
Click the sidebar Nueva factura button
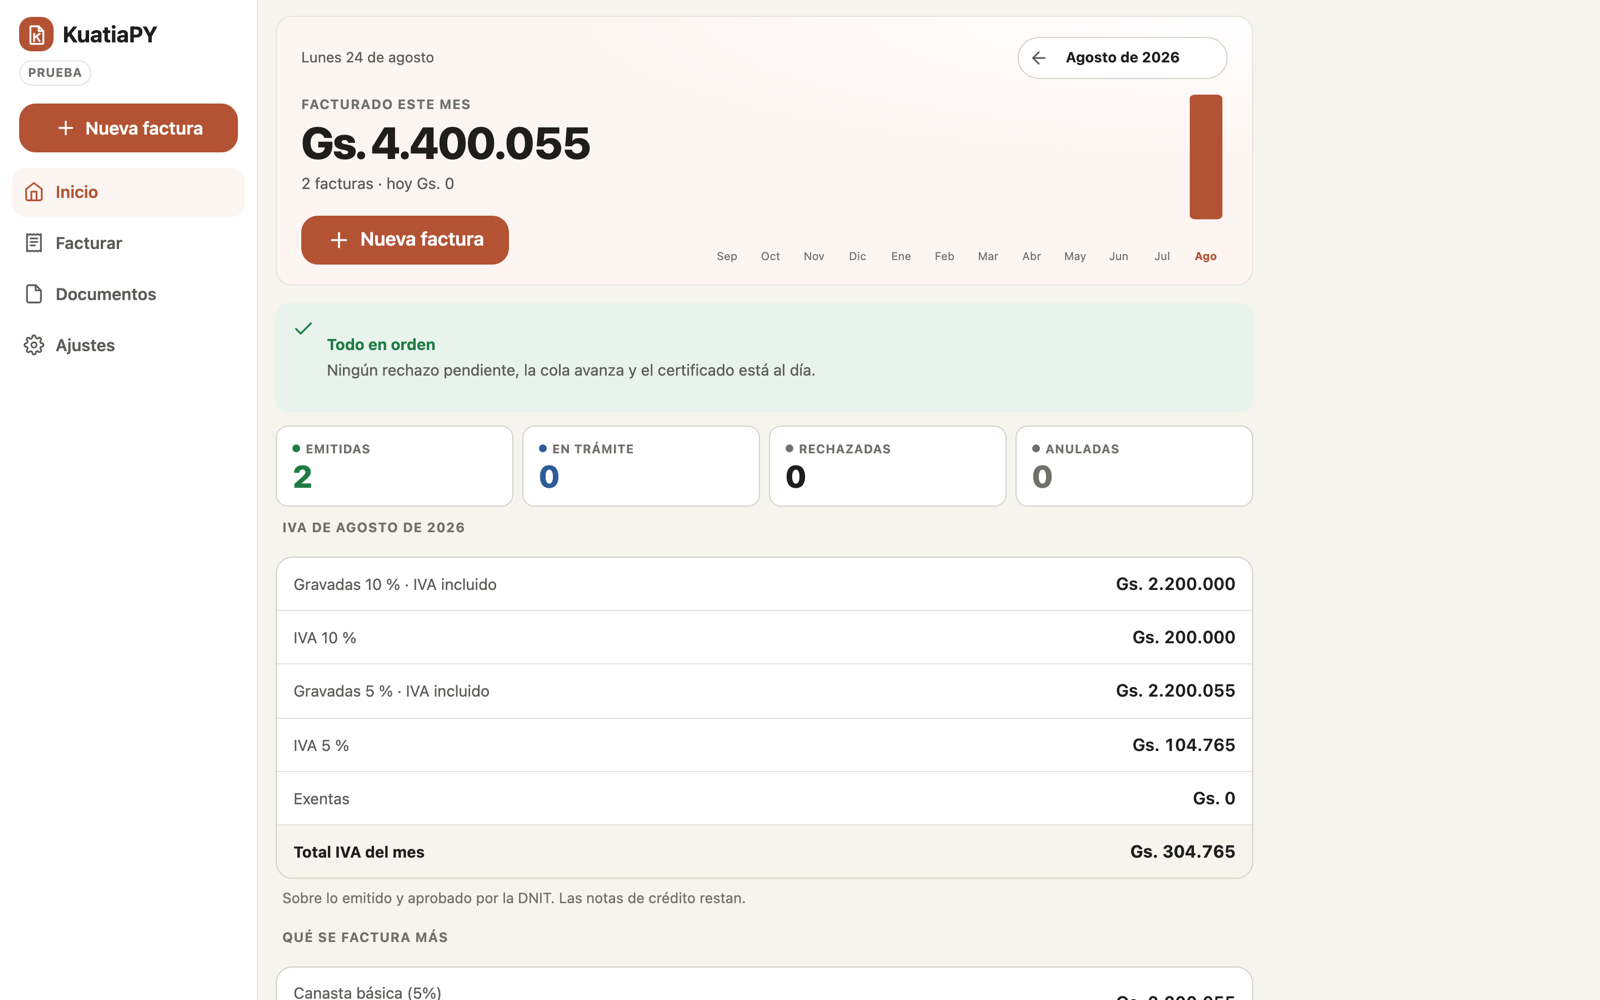click(128, 128)
